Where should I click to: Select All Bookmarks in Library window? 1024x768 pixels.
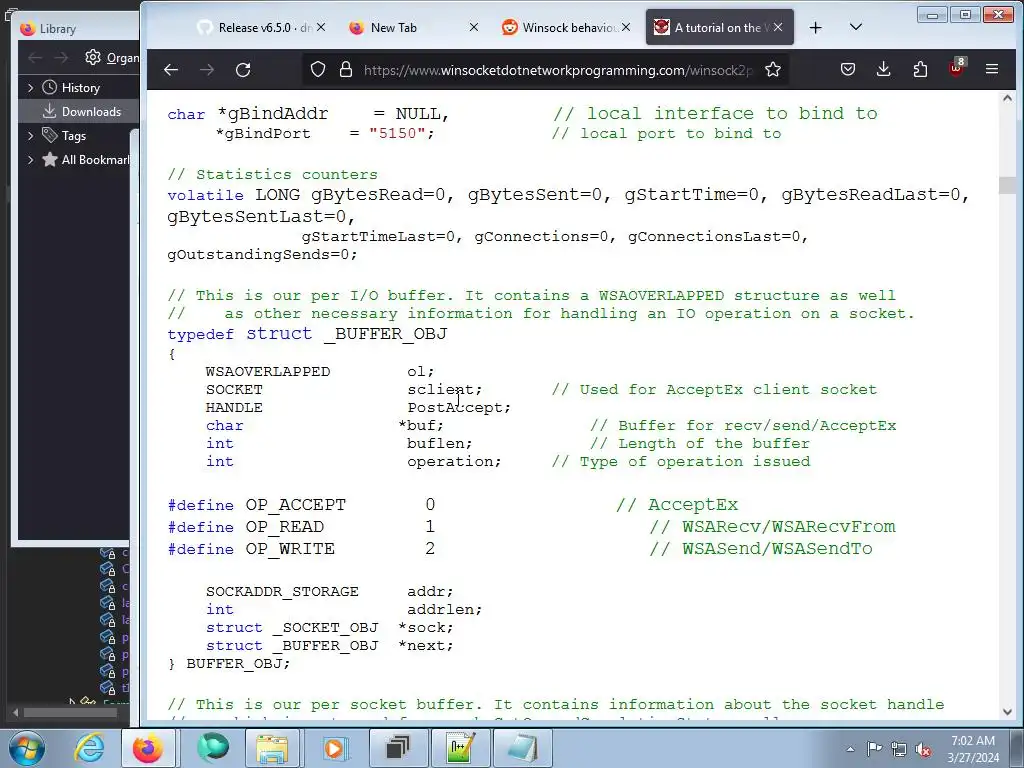(x=88, y=160)
